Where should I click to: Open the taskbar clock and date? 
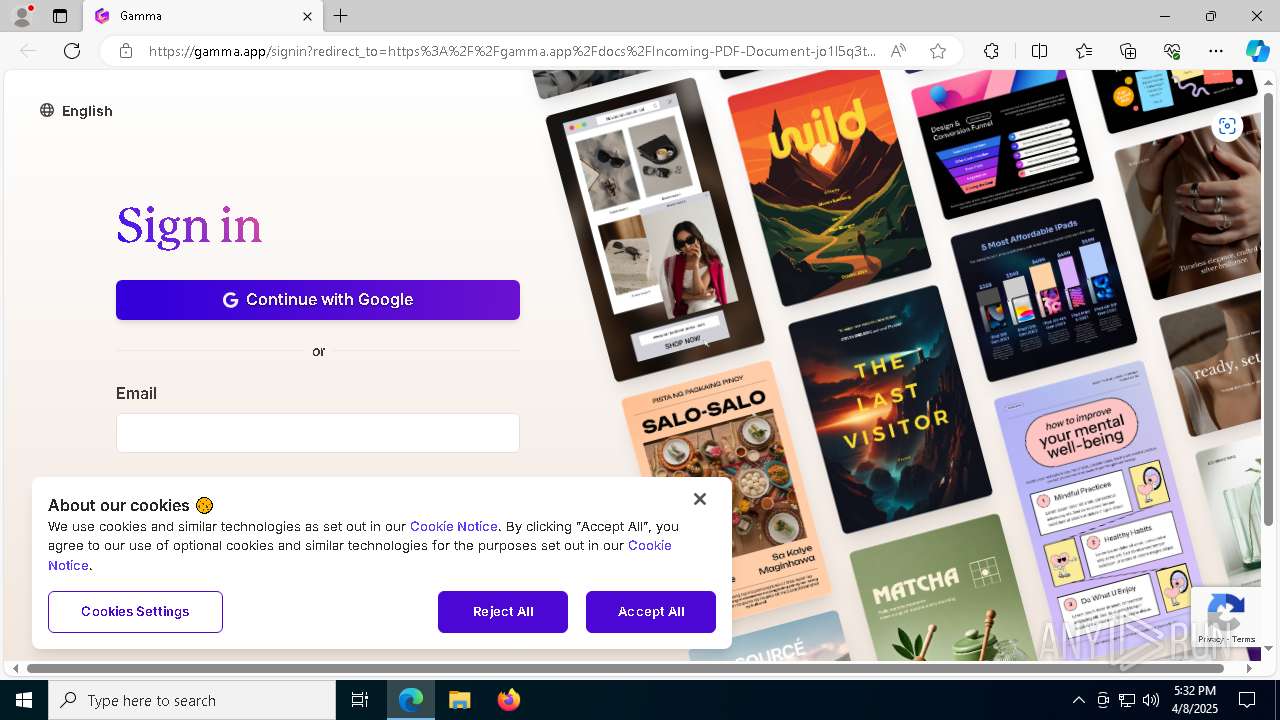[1195, 700]
